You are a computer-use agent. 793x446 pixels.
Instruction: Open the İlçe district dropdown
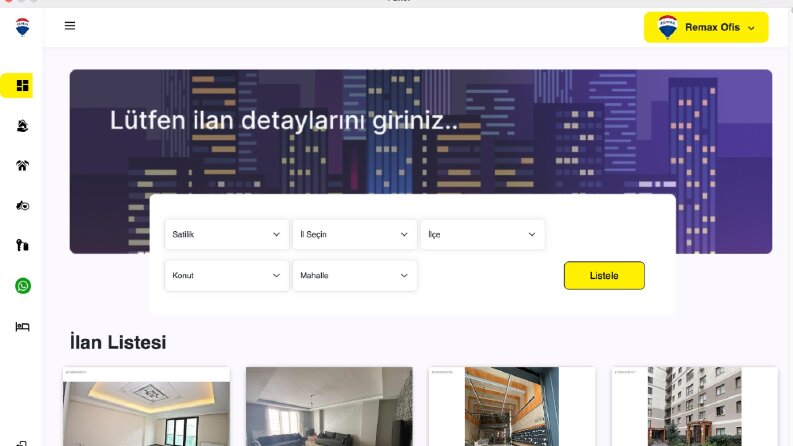[482, 234]
